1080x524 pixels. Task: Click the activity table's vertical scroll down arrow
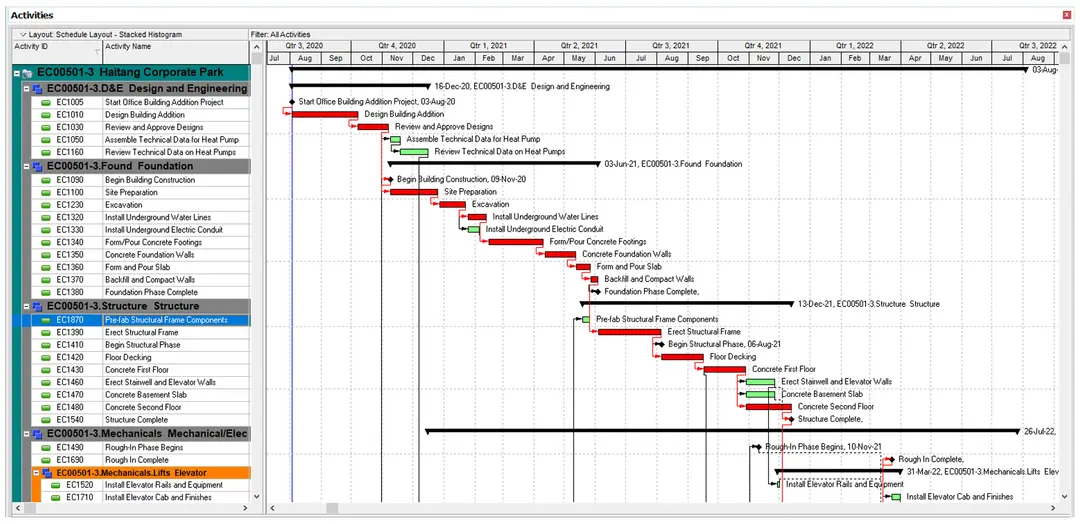[x=257, y=496]
